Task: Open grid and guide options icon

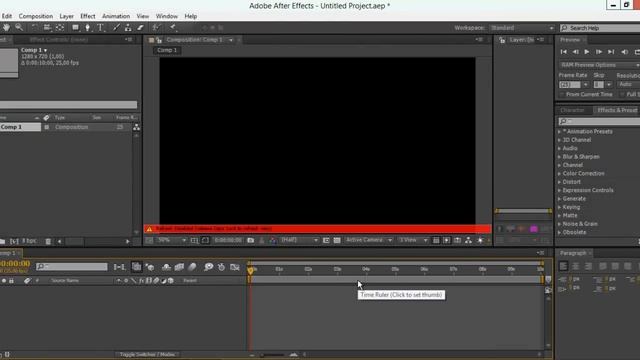Action: (194, 240)
